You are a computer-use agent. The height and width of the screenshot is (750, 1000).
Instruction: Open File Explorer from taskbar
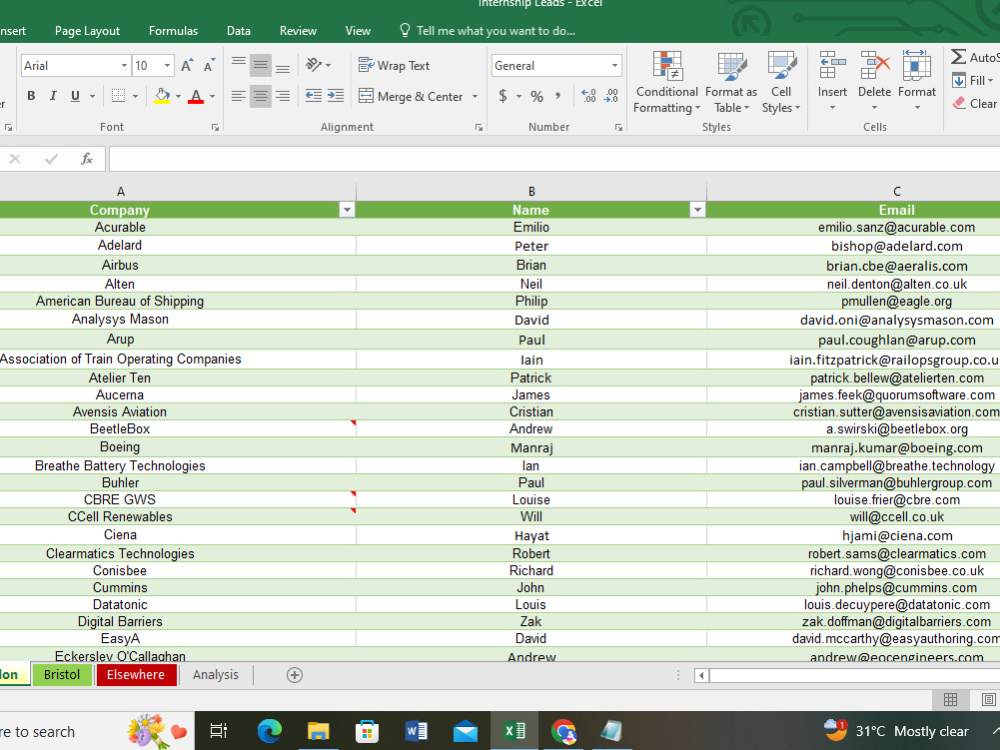click(x=318, y=731)
